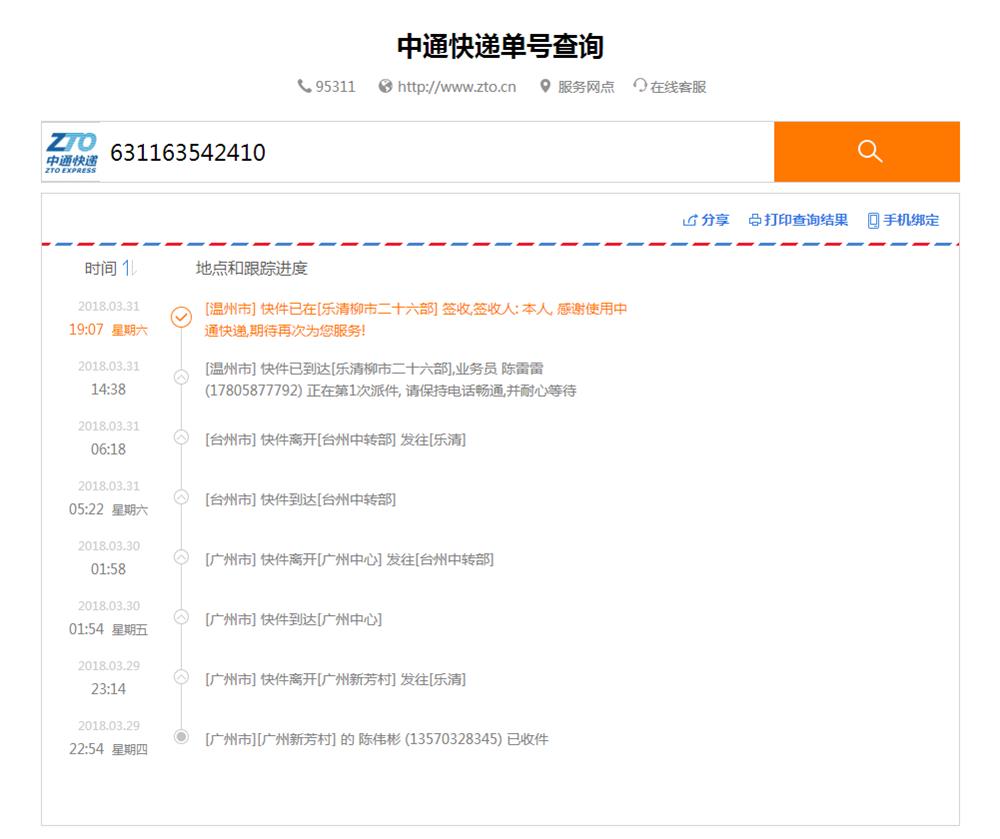Click the 手机绑定 phone binding link
Viewport: 1000px width, 839px height.
911,220
